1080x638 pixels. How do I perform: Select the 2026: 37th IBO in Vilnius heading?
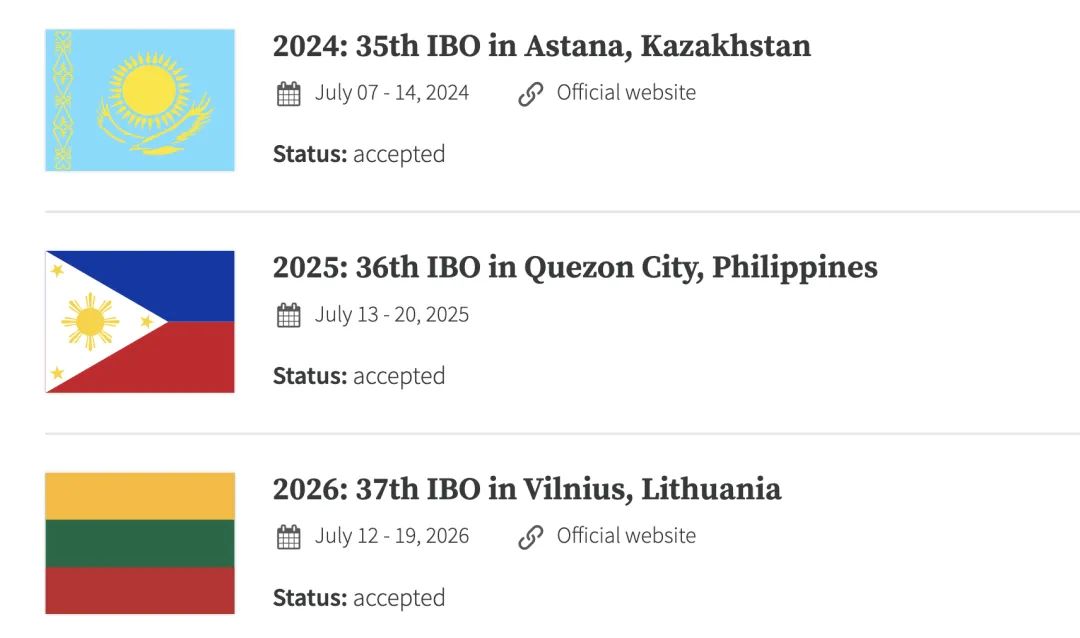pos(527,489)
